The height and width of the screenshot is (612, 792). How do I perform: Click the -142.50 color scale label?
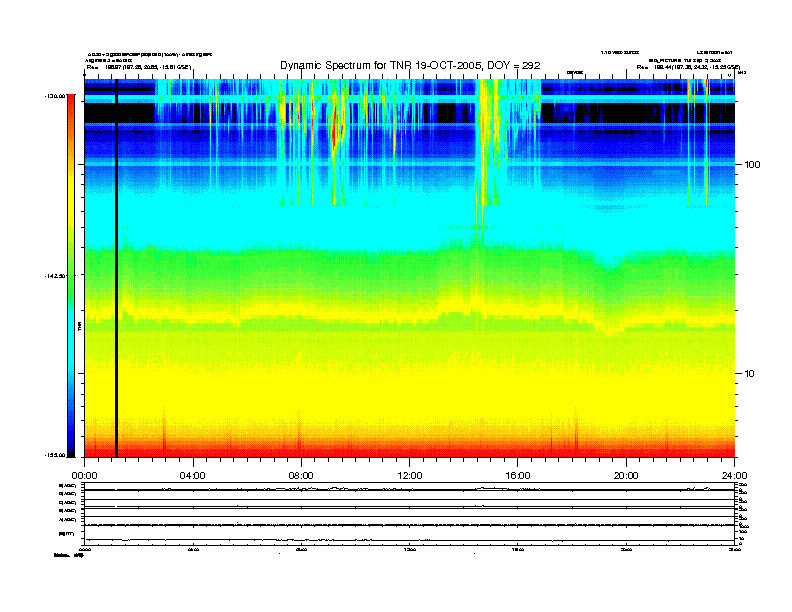click(x=55, y=276)
